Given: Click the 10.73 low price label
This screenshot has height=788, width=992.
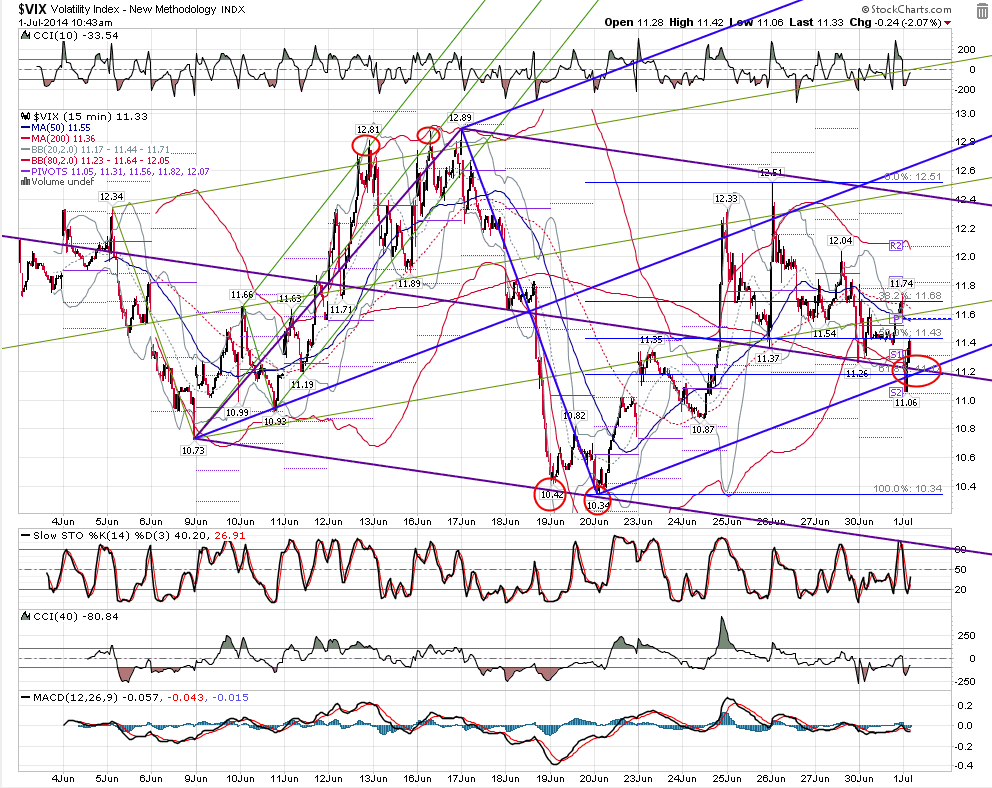Looking at the screenshot, I should coord(193,451).
